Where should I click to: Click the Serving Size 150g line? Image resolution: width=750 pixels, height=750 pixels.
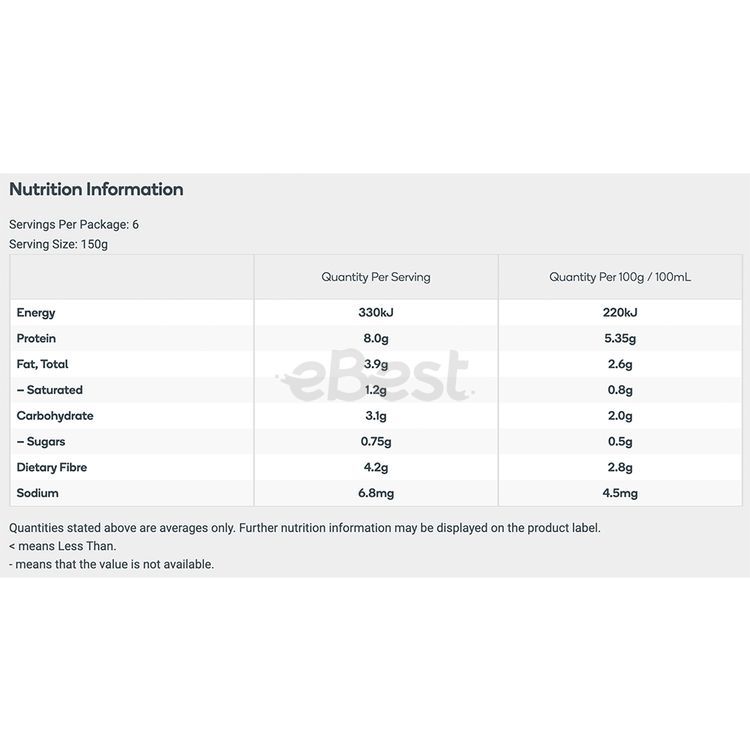(58, 244)
